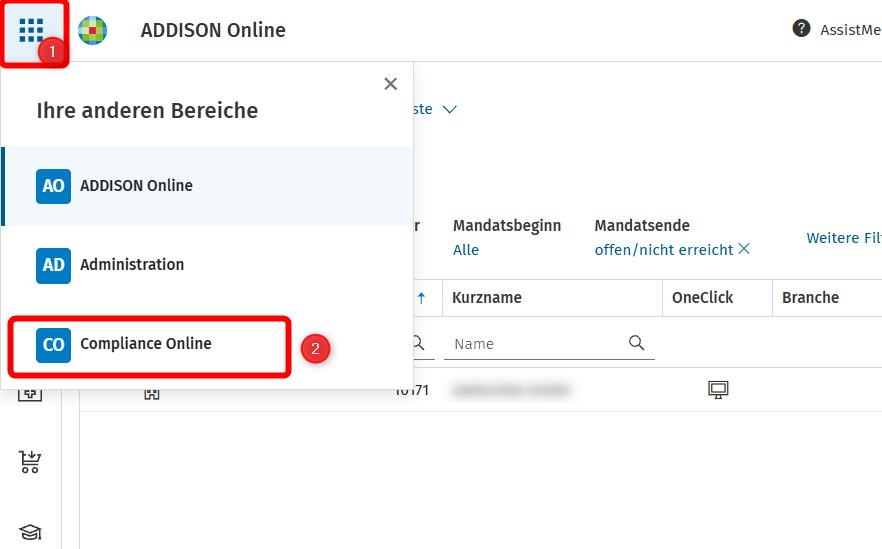Click the building icon in the client row
The height and width of the screenshot is (549, 882).
pos(152,394)
